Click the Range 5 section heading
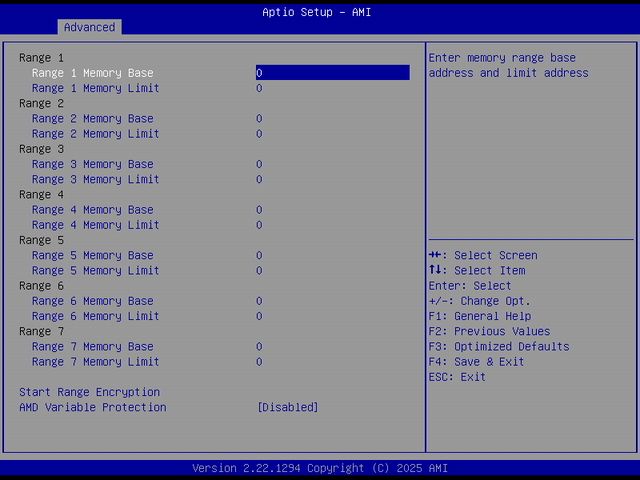 coord(41,240)
